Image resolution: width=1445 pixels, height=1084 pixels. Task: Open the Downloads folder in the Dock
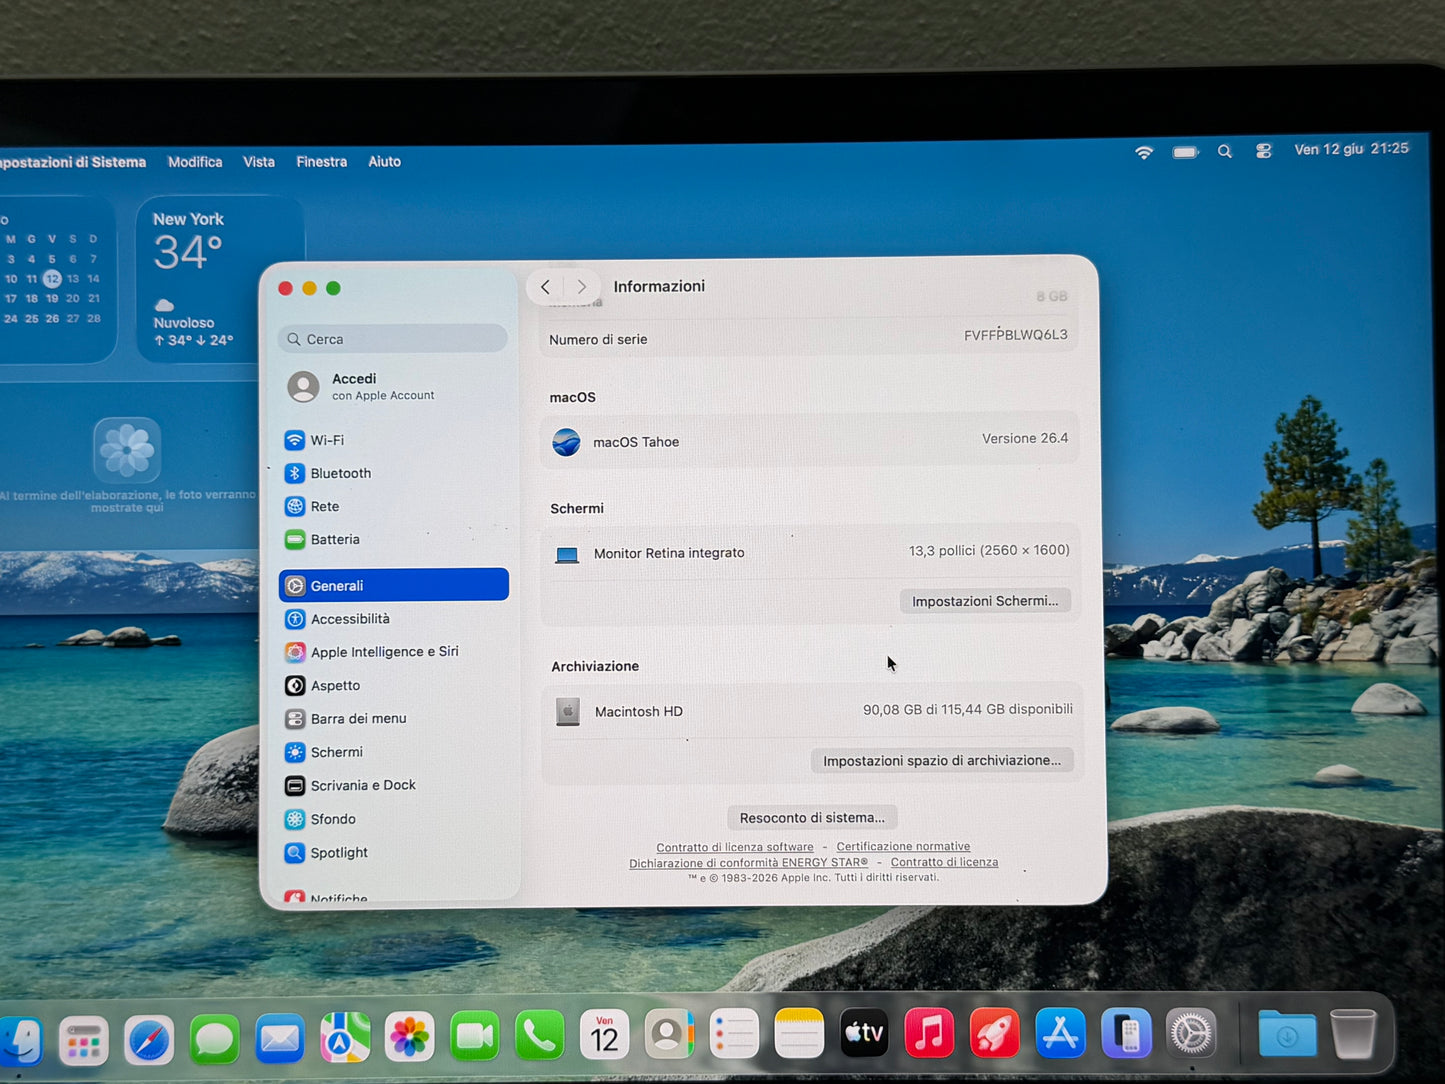[x=1287, y=1034]
